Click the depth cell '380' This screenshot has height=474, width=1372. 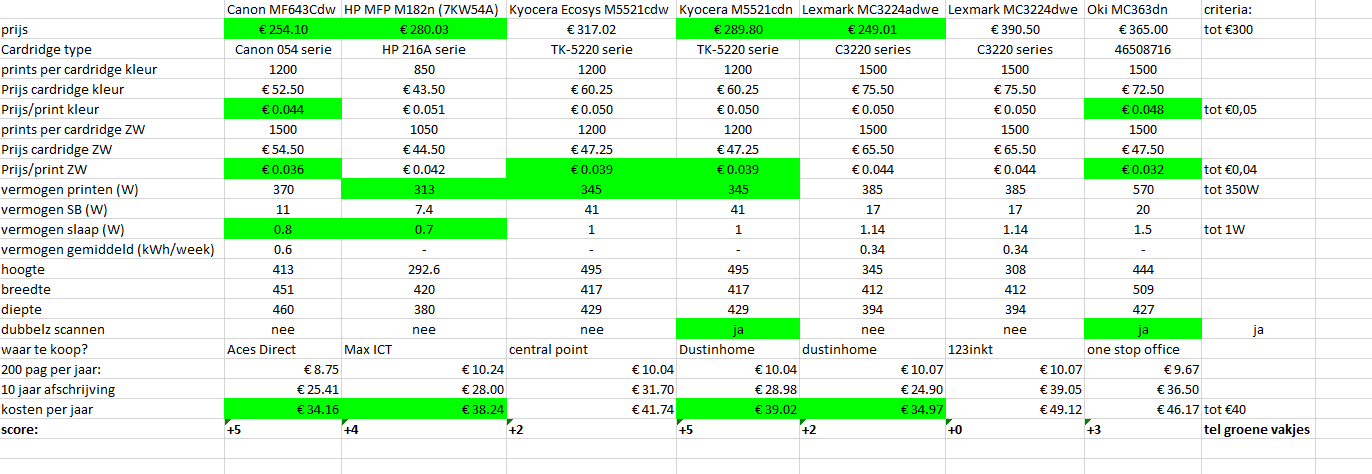424,310
